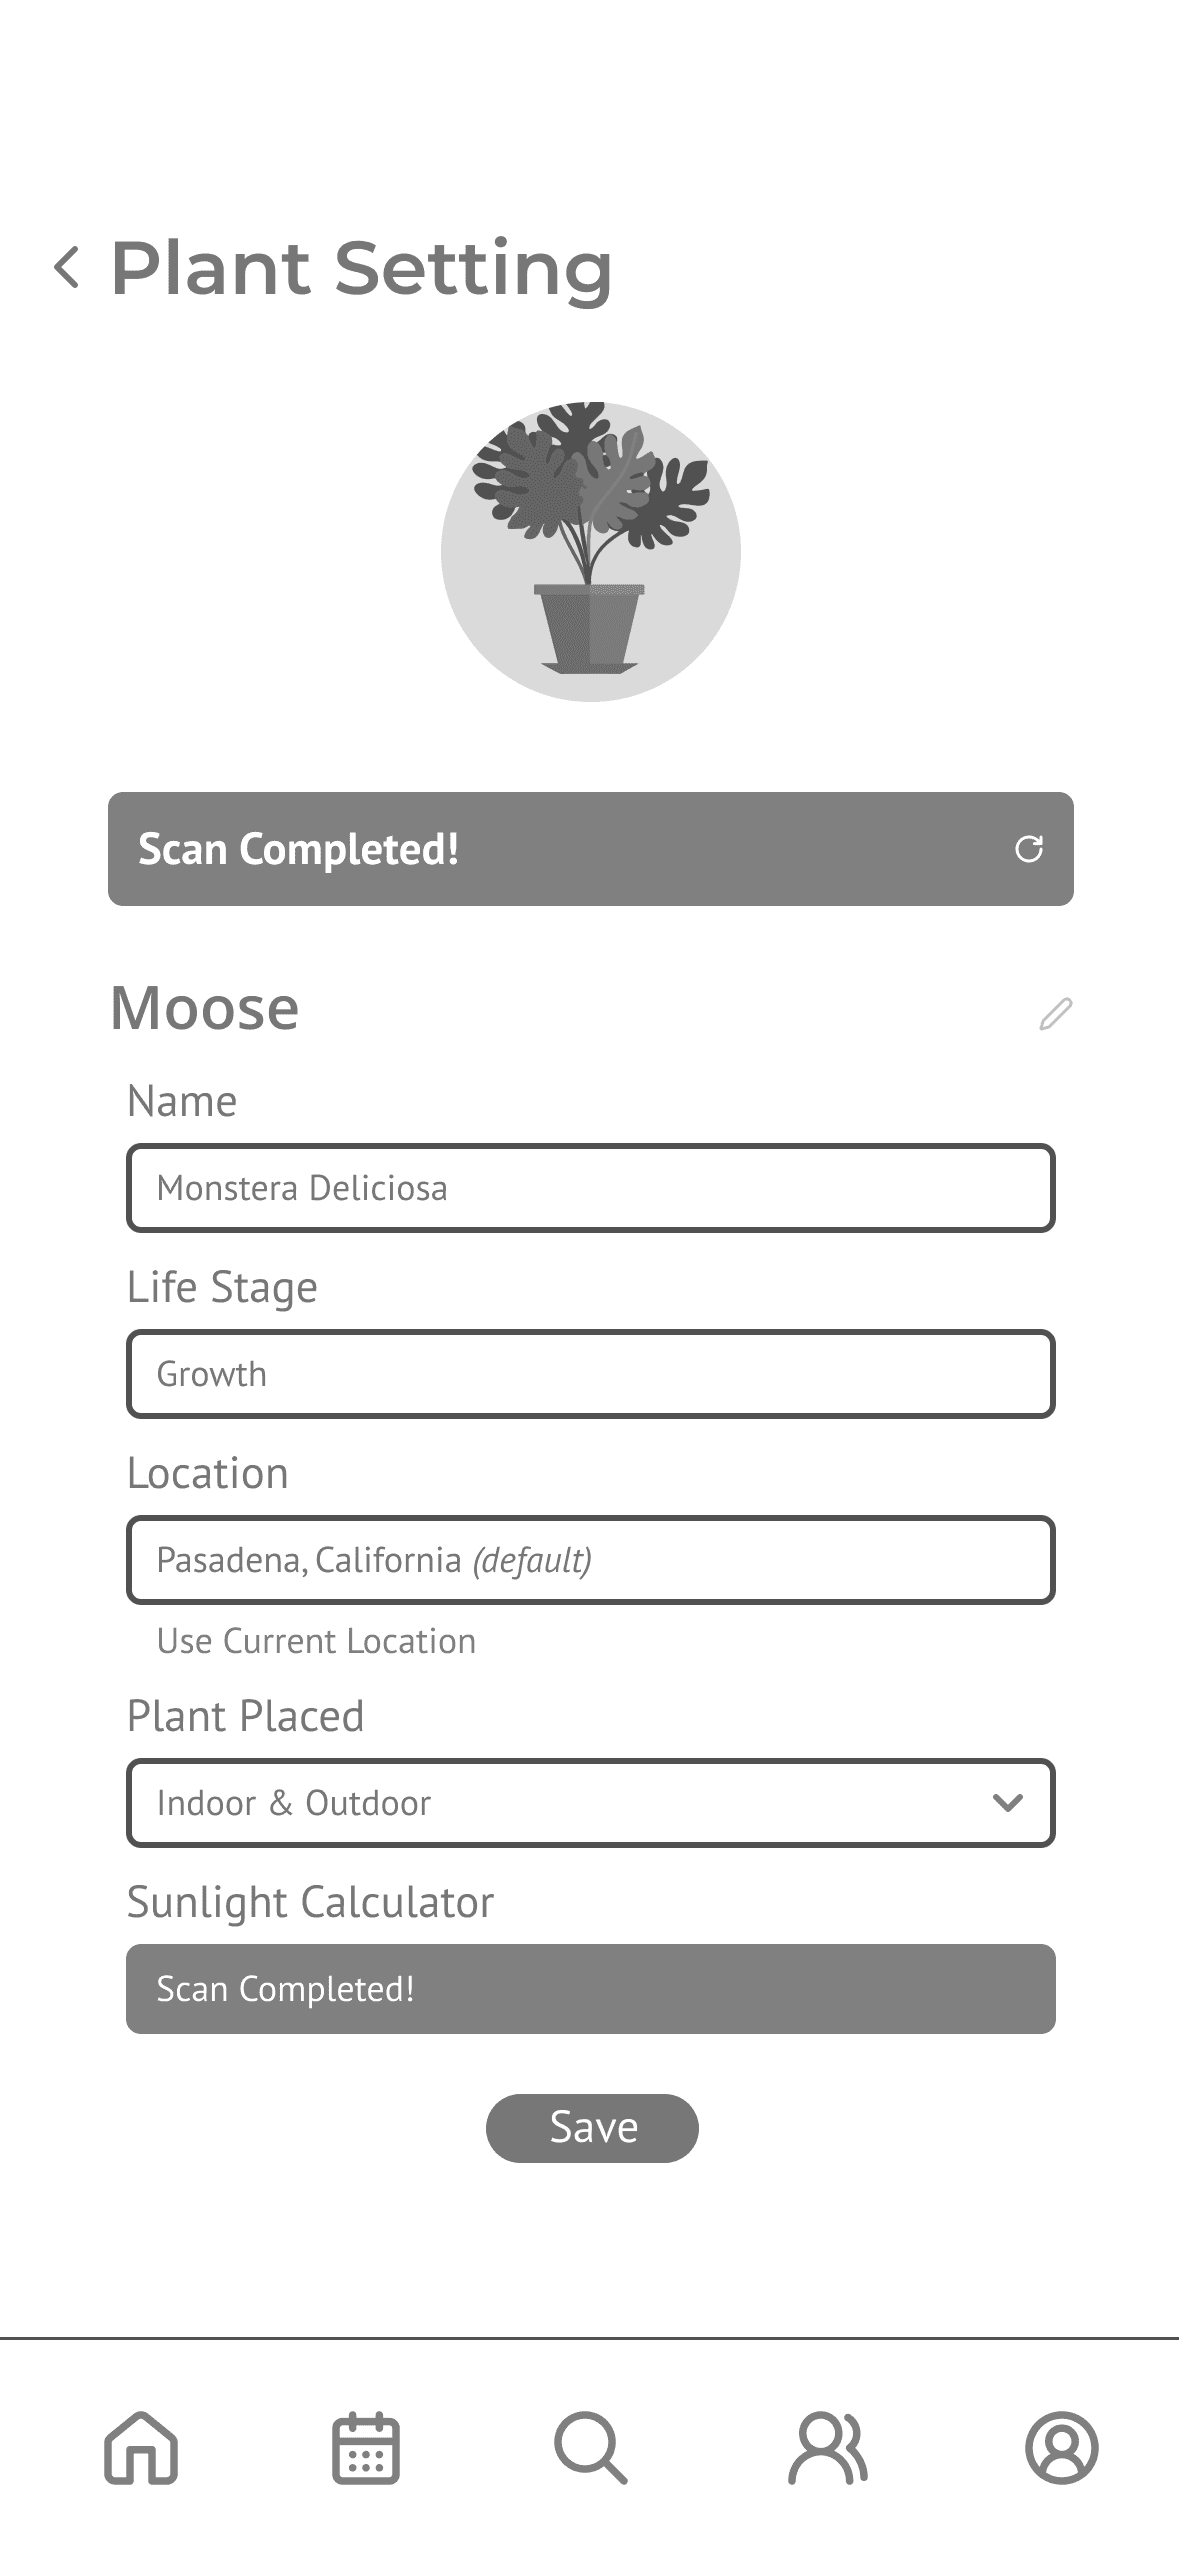Open the Profile icon in bottom navigation
Image resolution: width=1179 pixels, height=2556 pixels.
1061,2447
